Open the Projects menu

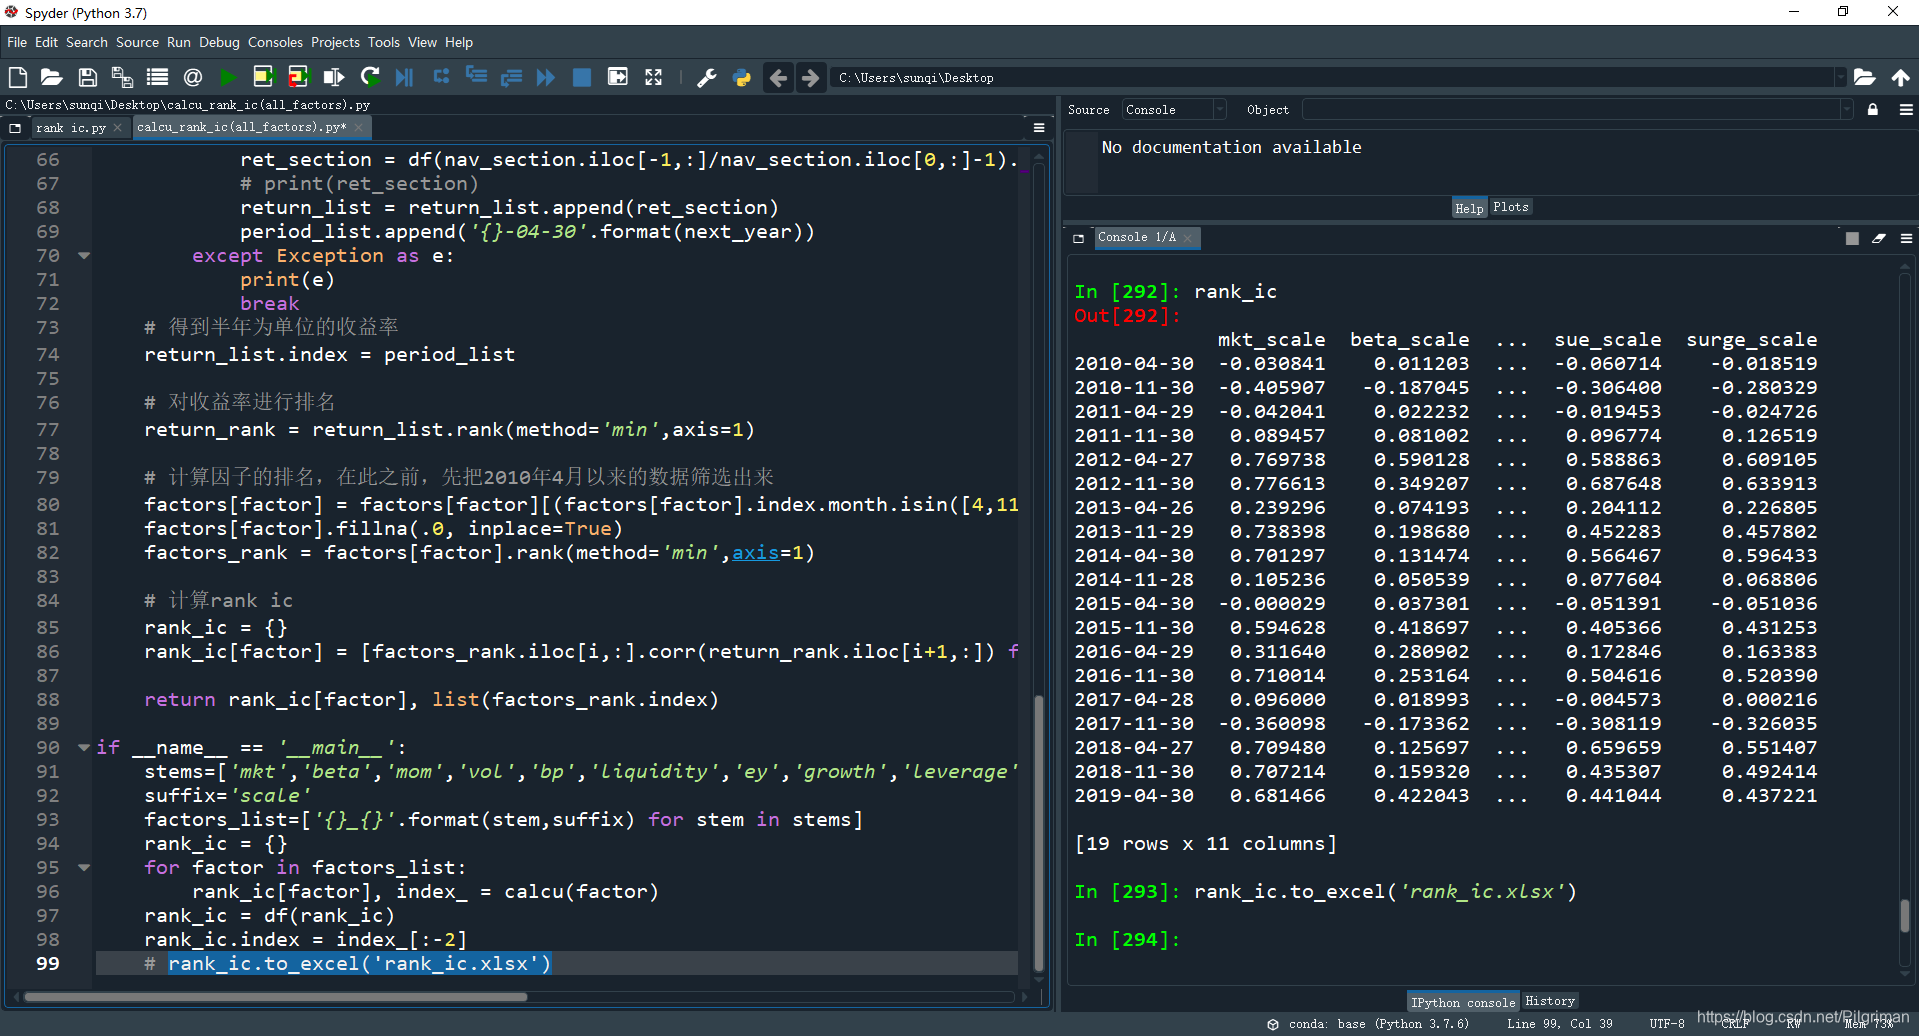[335, 42]
